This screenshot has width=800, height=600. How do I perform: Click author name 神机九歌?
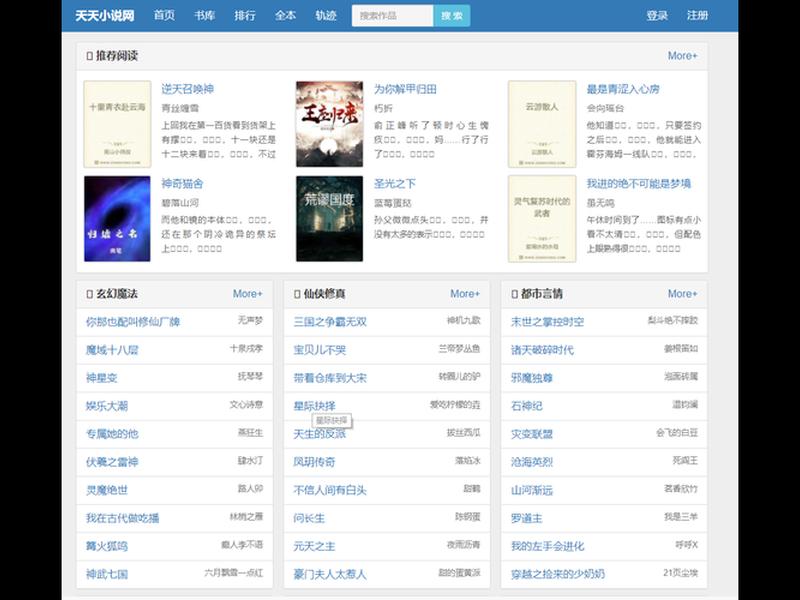coord(463,320)
